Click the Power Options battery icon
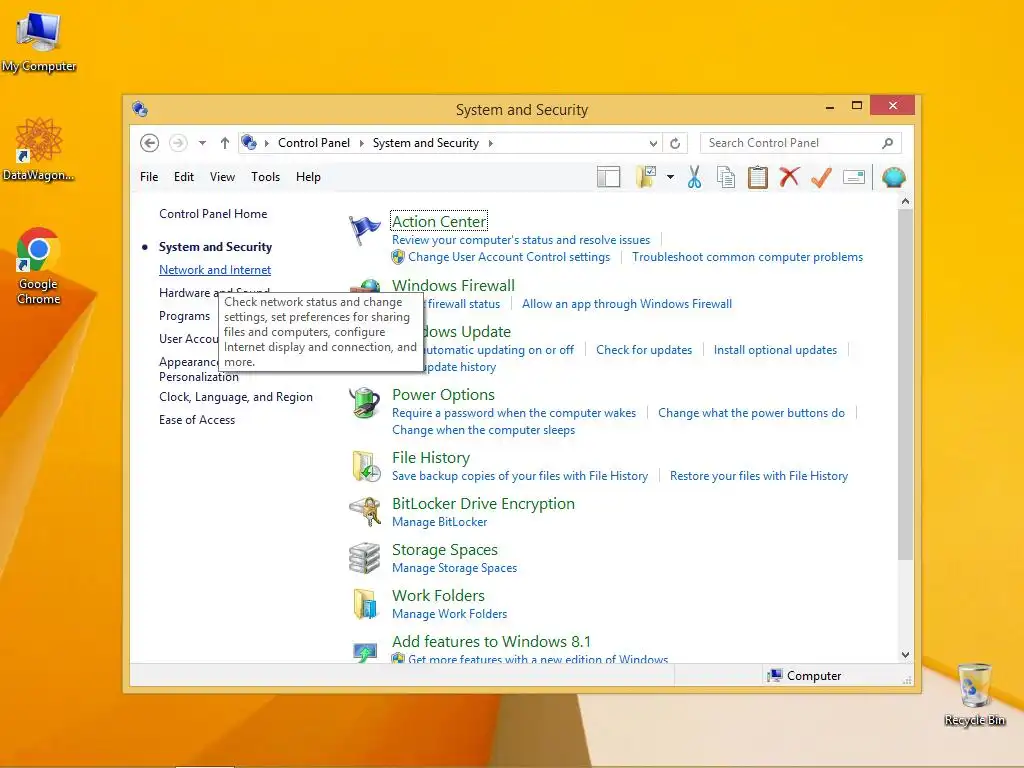Screen dimensions: 1024x768 point(364,402)
